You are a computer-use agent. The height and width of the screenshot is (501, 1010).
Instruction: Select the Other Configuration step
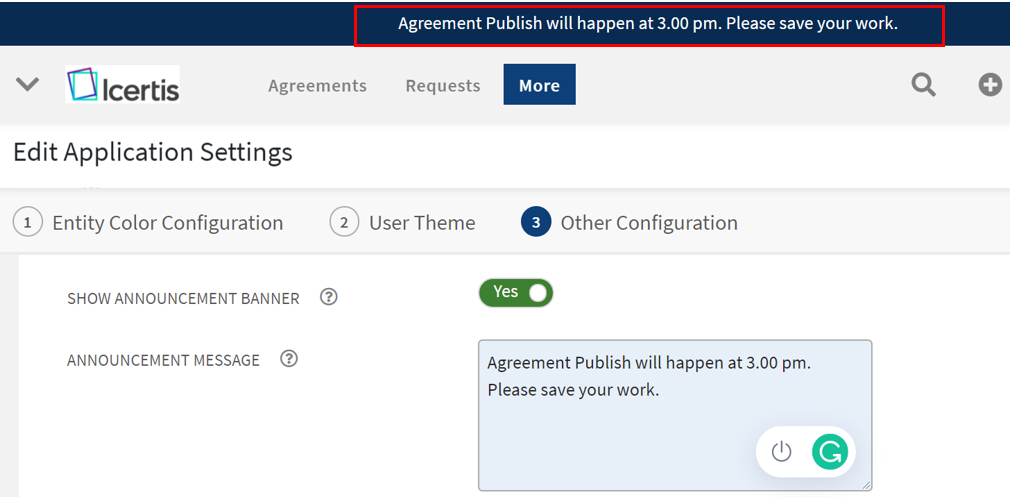pos(649,223)
